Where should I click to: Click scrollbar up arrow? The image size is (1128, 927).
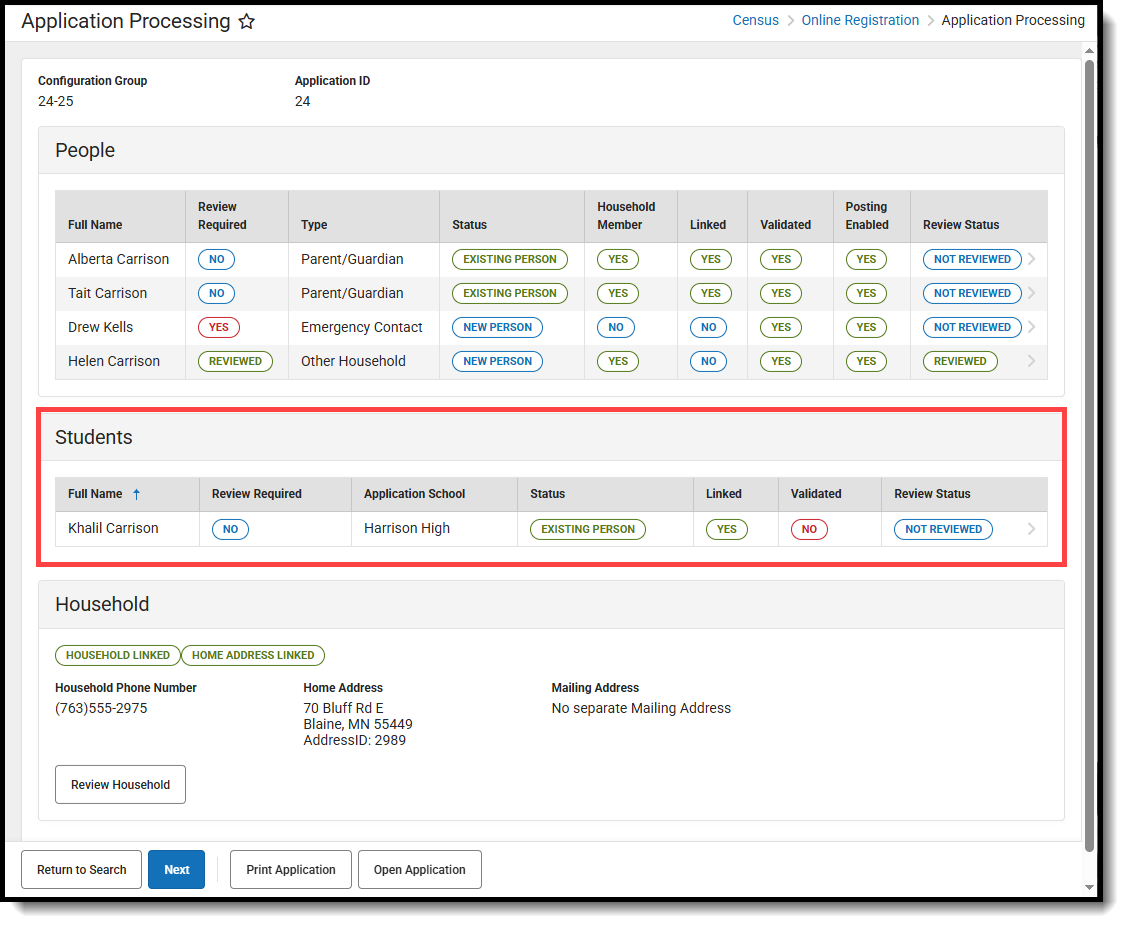click(x=1089, y=50)
